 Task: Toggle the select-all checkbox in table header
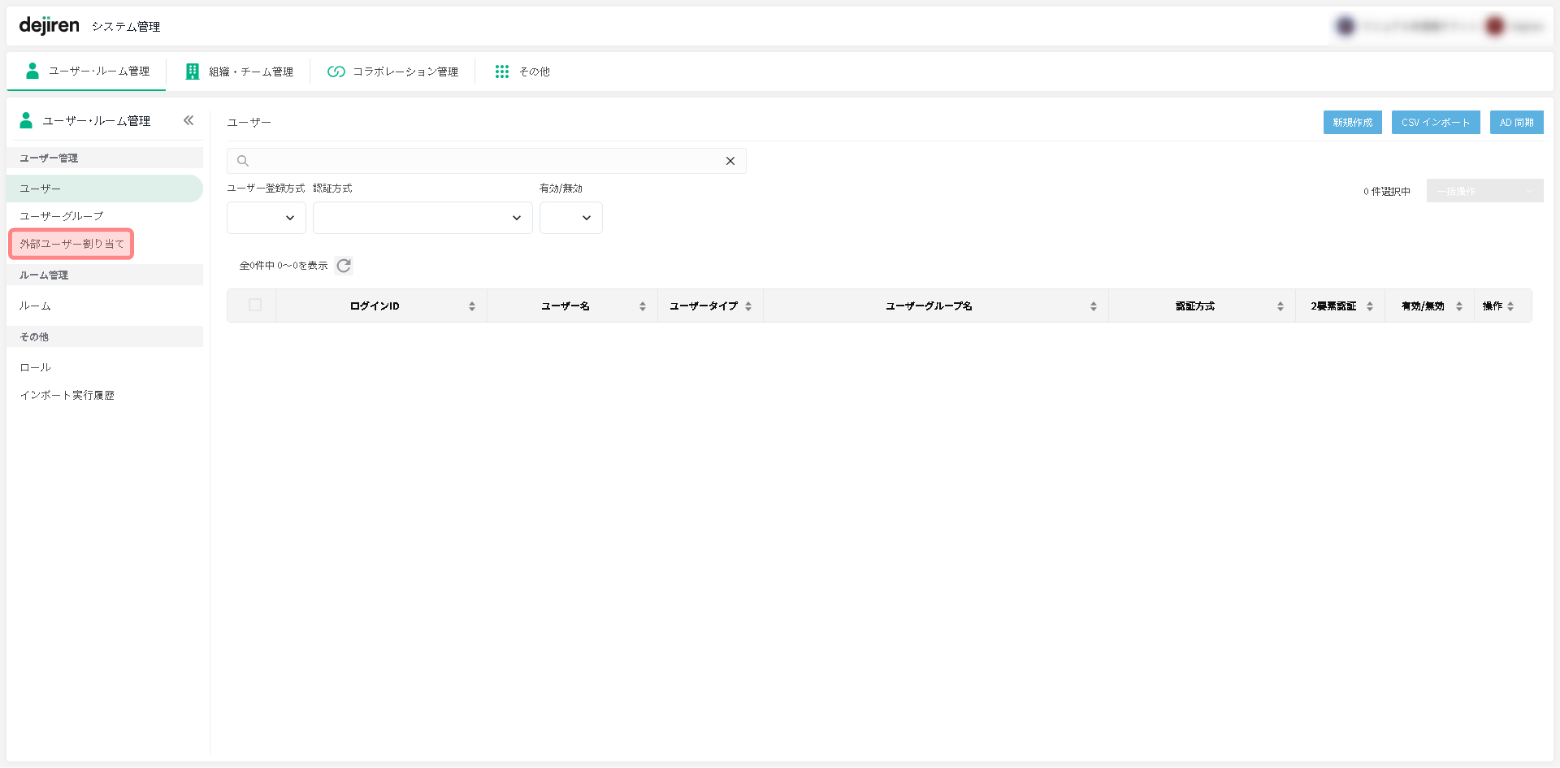(x=255, y=305)
